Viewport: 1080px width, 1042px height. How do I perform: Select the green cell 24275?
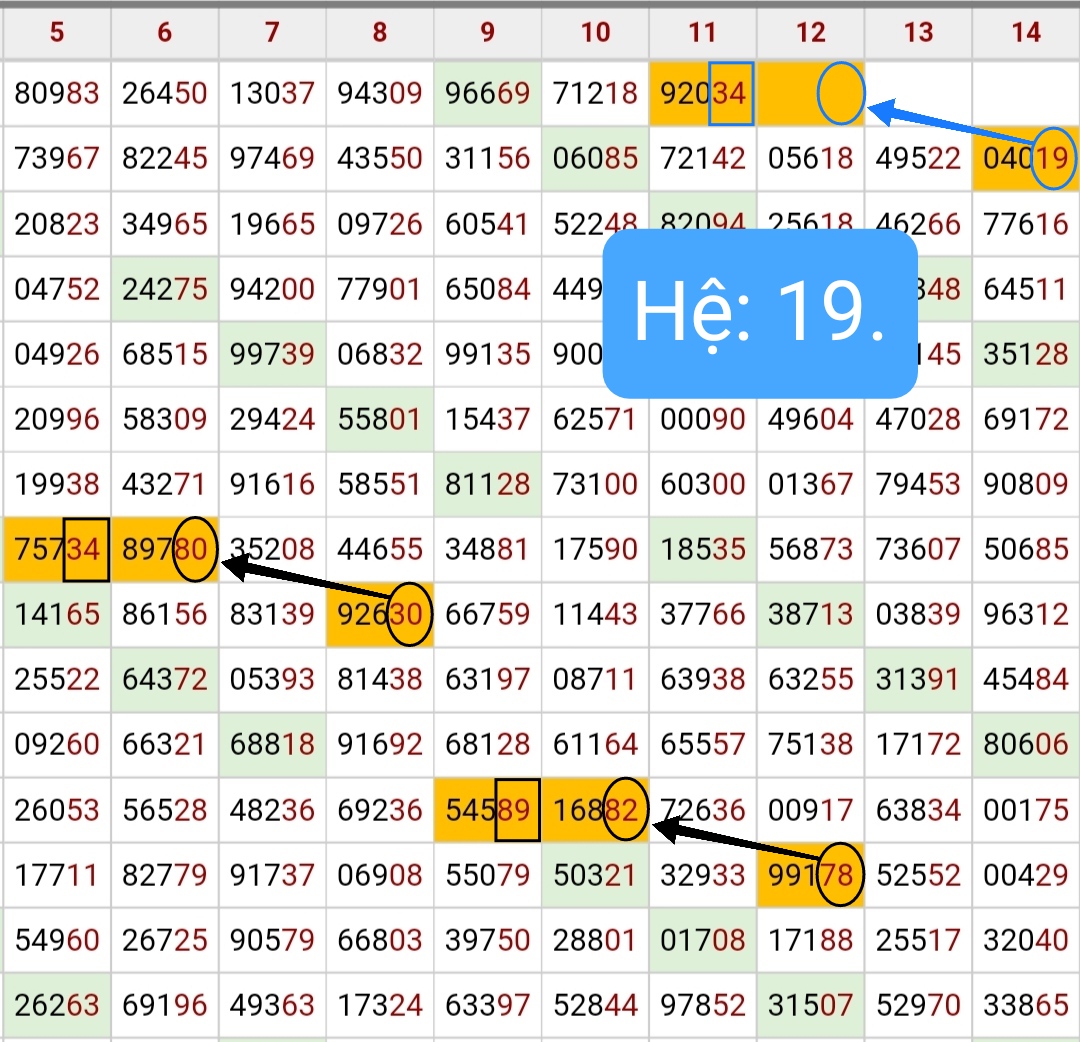click(x=164, y=289)
